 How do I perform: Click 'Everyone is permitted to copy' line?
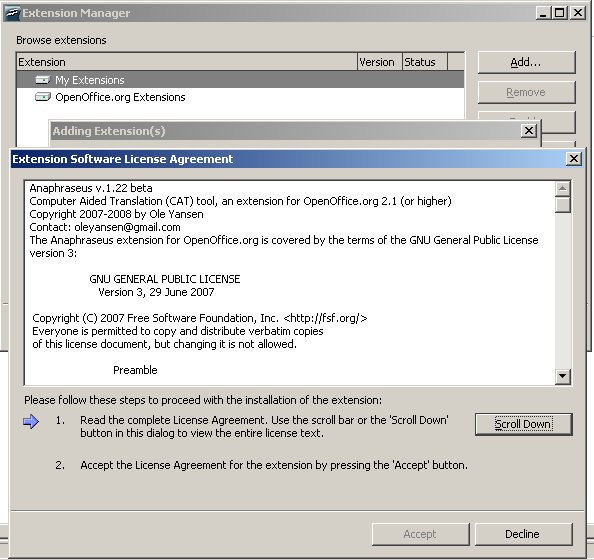coord(178,331)
